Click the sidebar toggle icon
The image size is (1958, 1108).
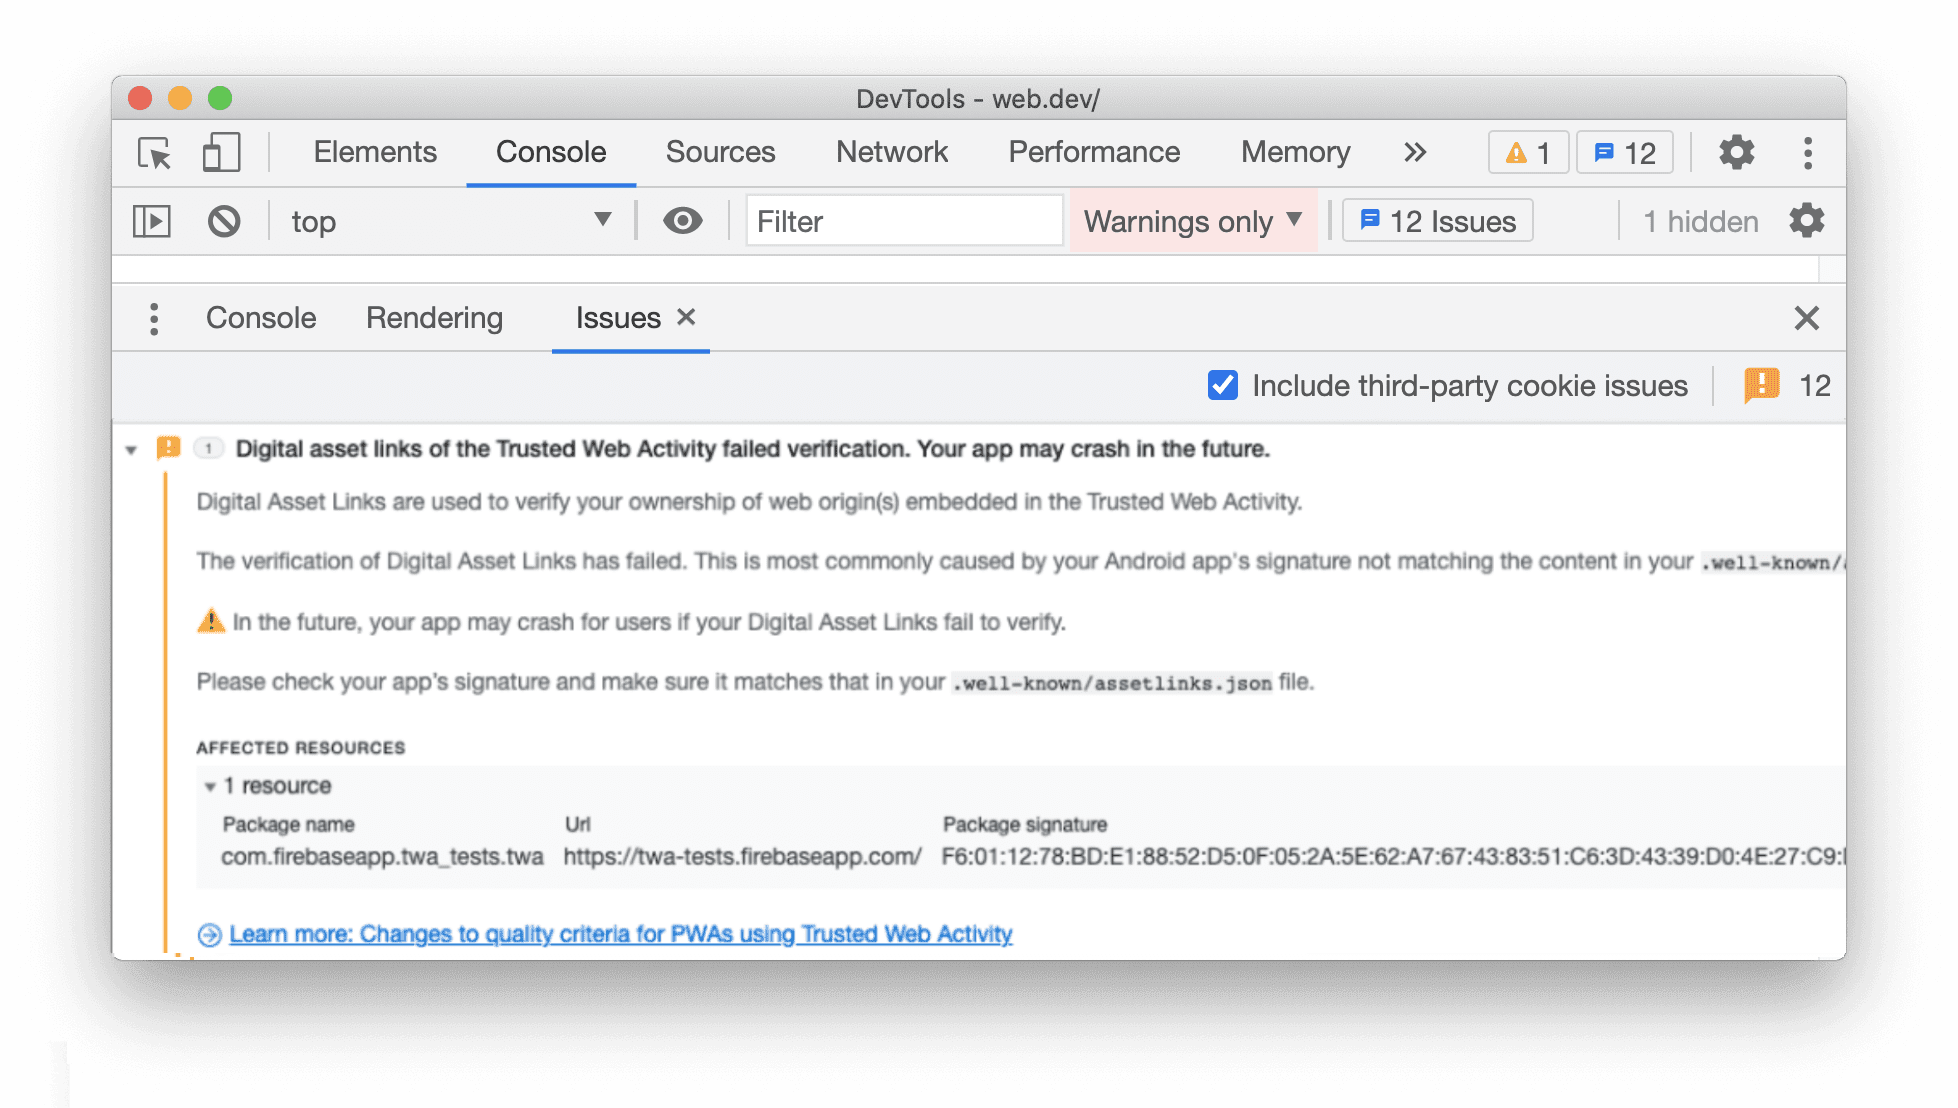(152, 221)
